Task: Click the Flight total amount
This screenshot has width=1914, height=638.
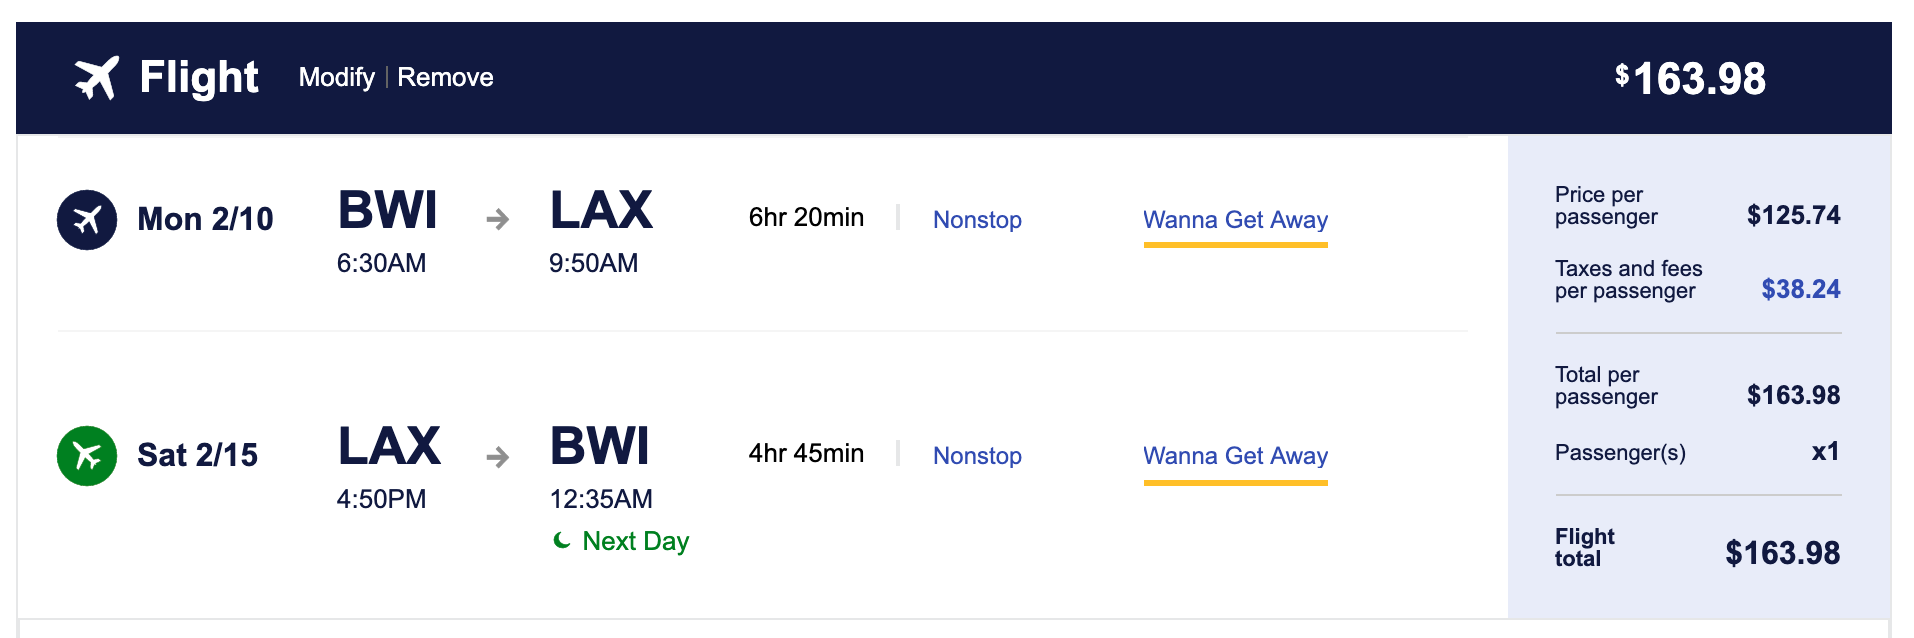Action: coord(1782,553)
